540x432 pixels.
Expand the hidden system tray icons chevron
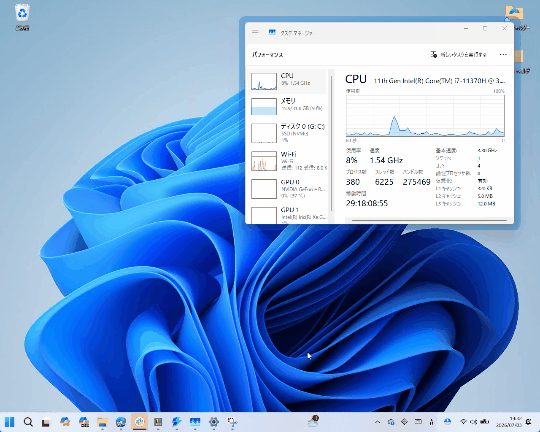pyautogui.click(x=377, y=422)
